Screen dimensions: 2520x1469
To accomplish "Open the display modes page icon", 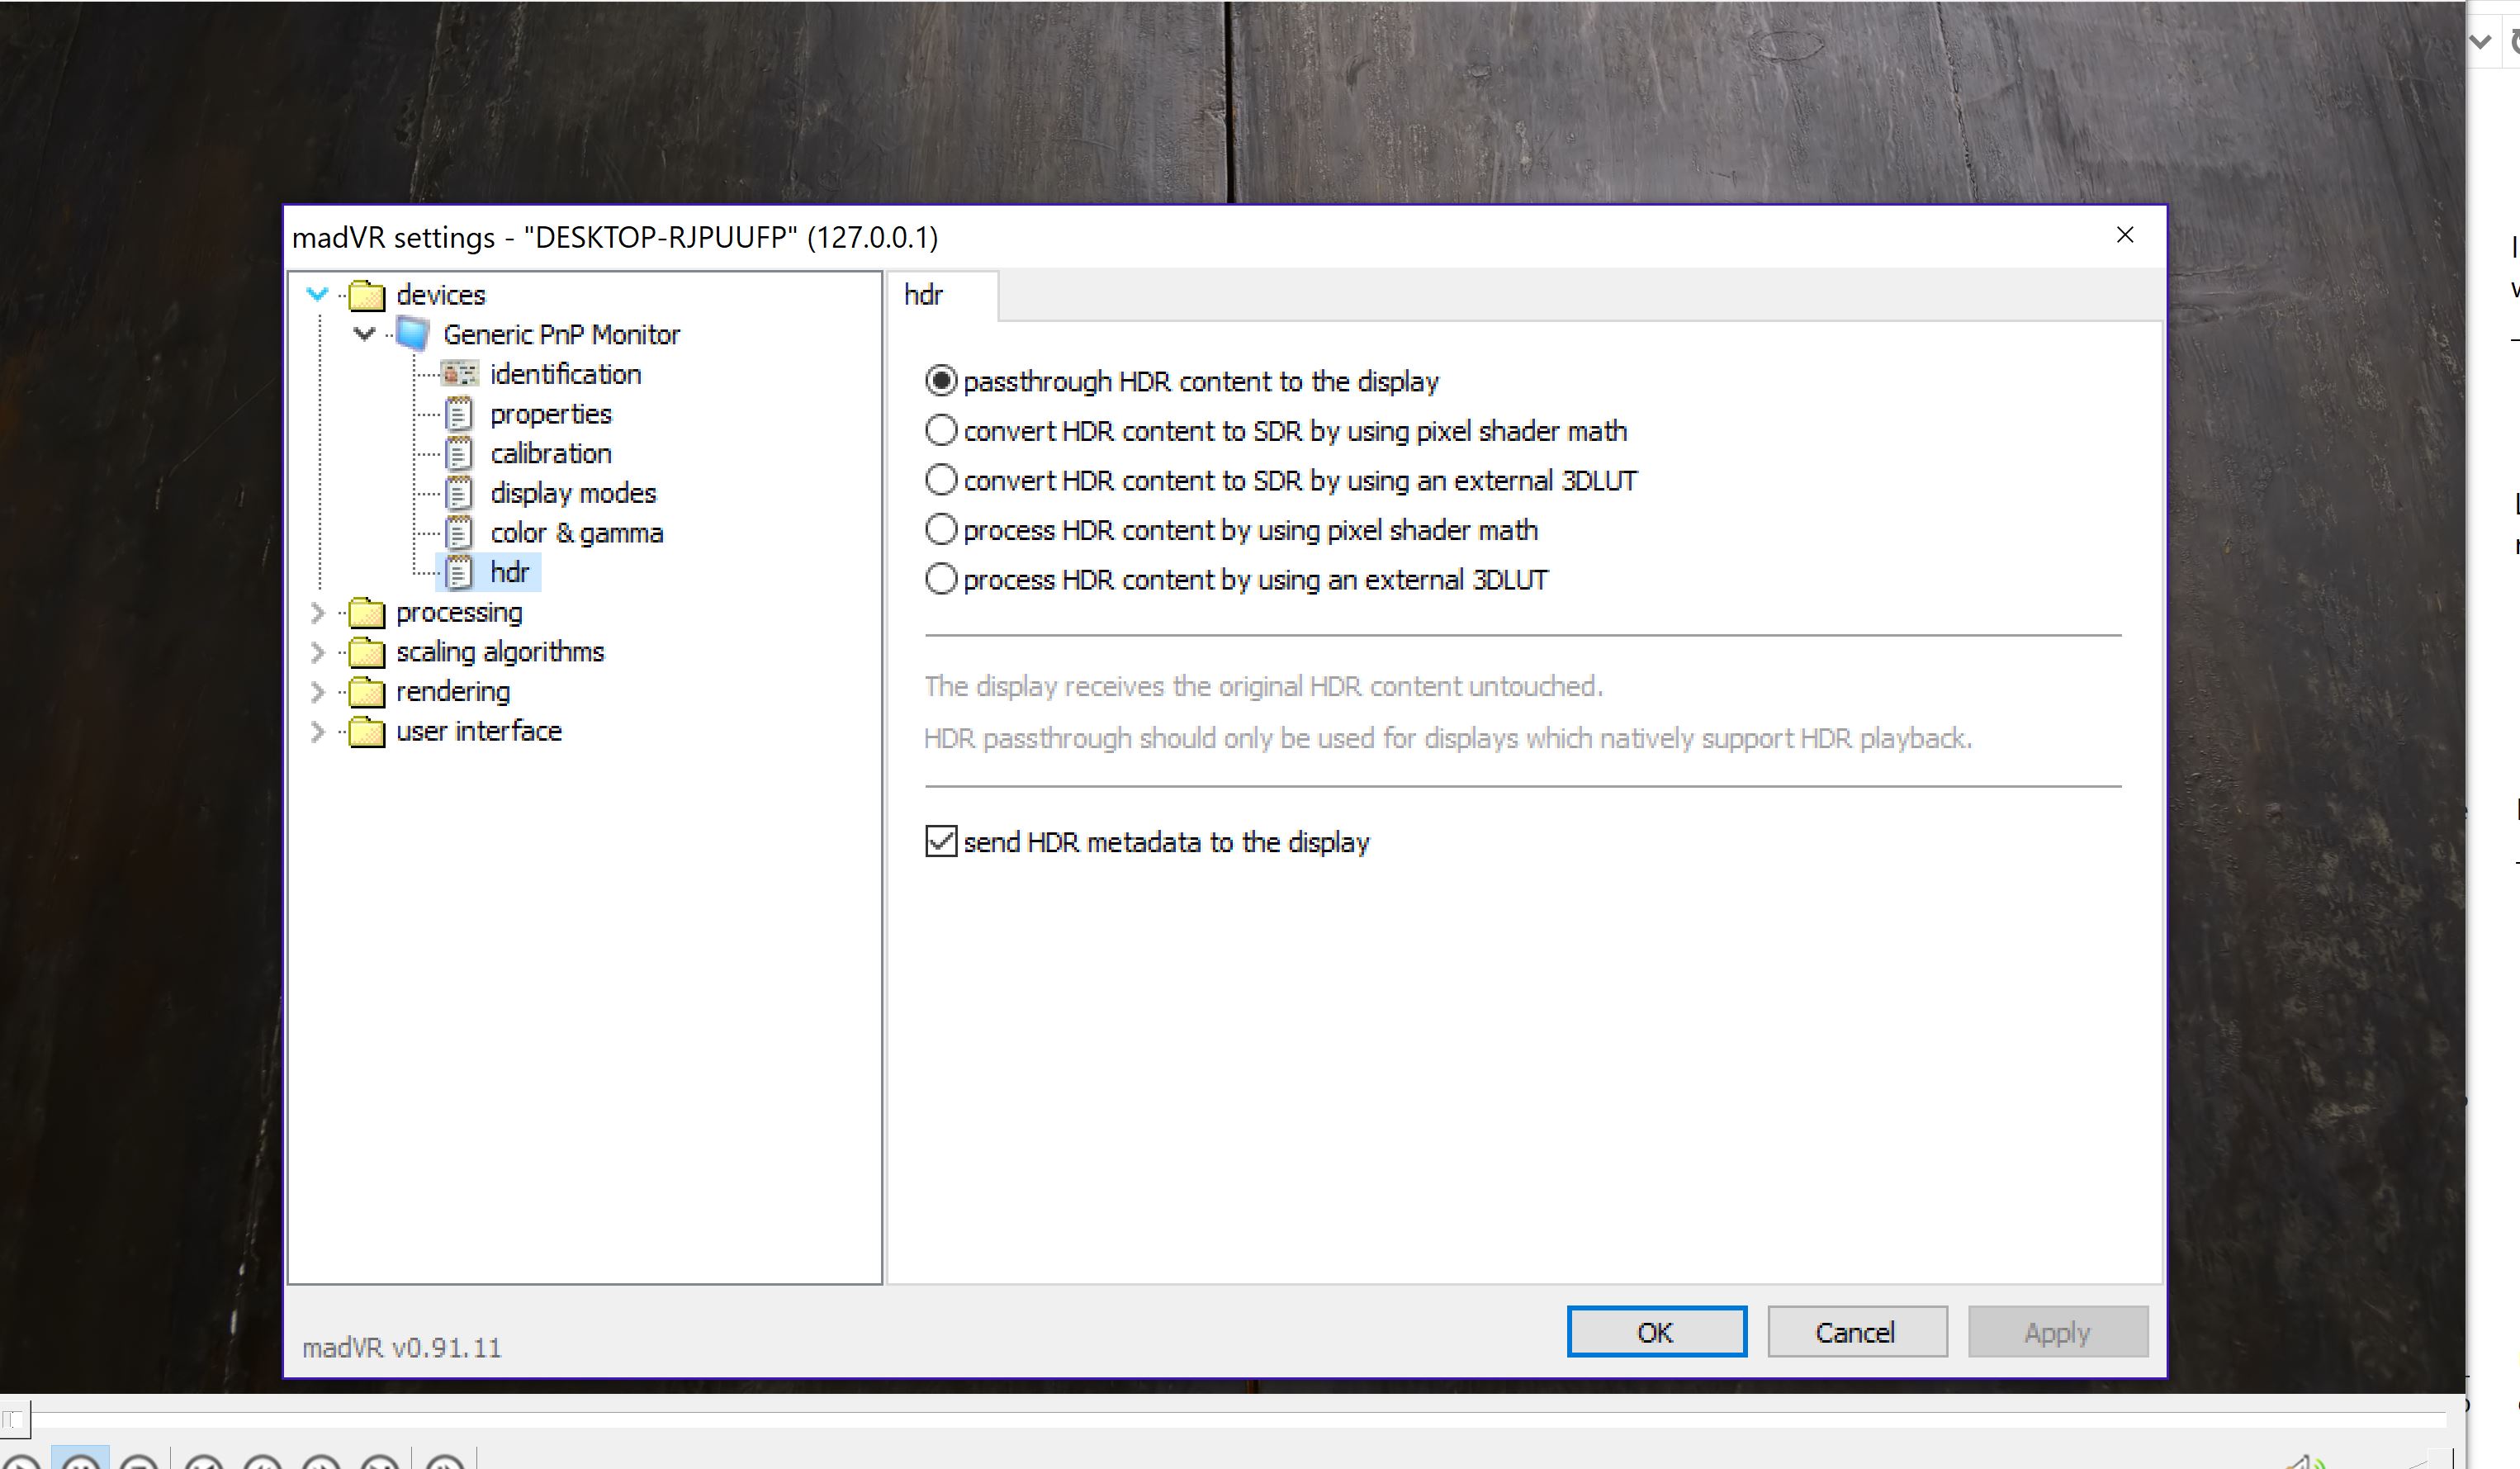I will pyautogui.click(x=459, y=493).
